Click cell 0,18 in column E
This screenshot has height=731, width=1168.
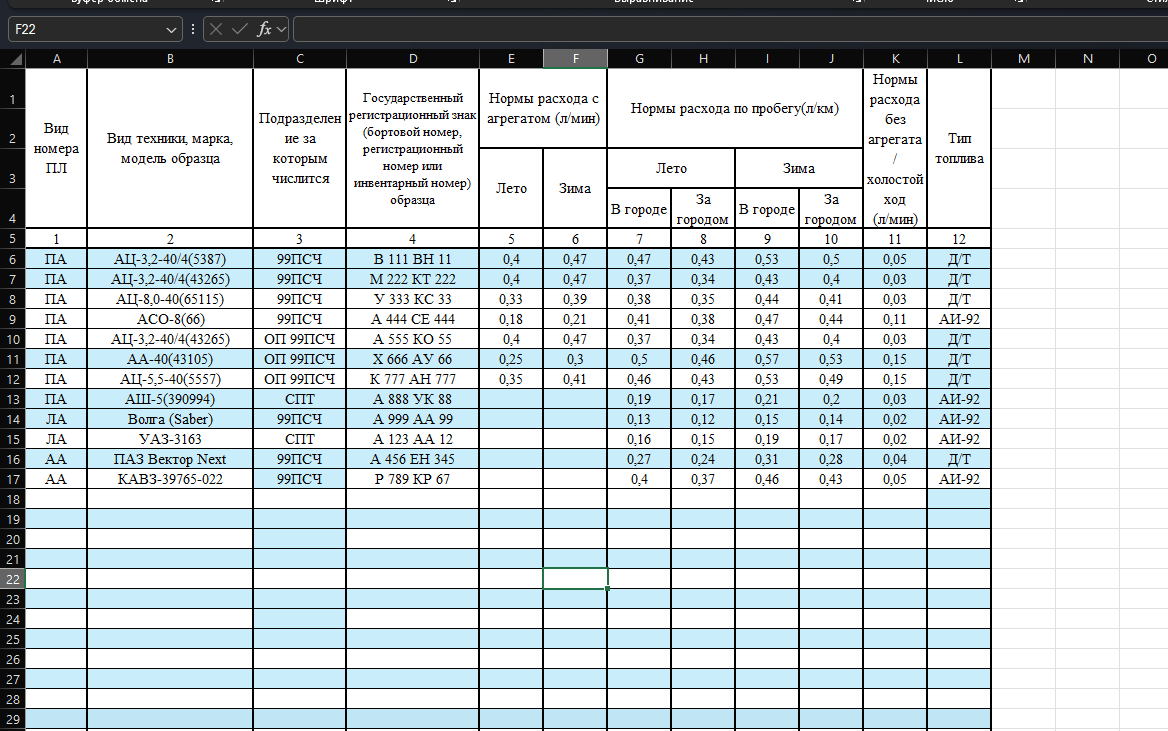[511, 319]
